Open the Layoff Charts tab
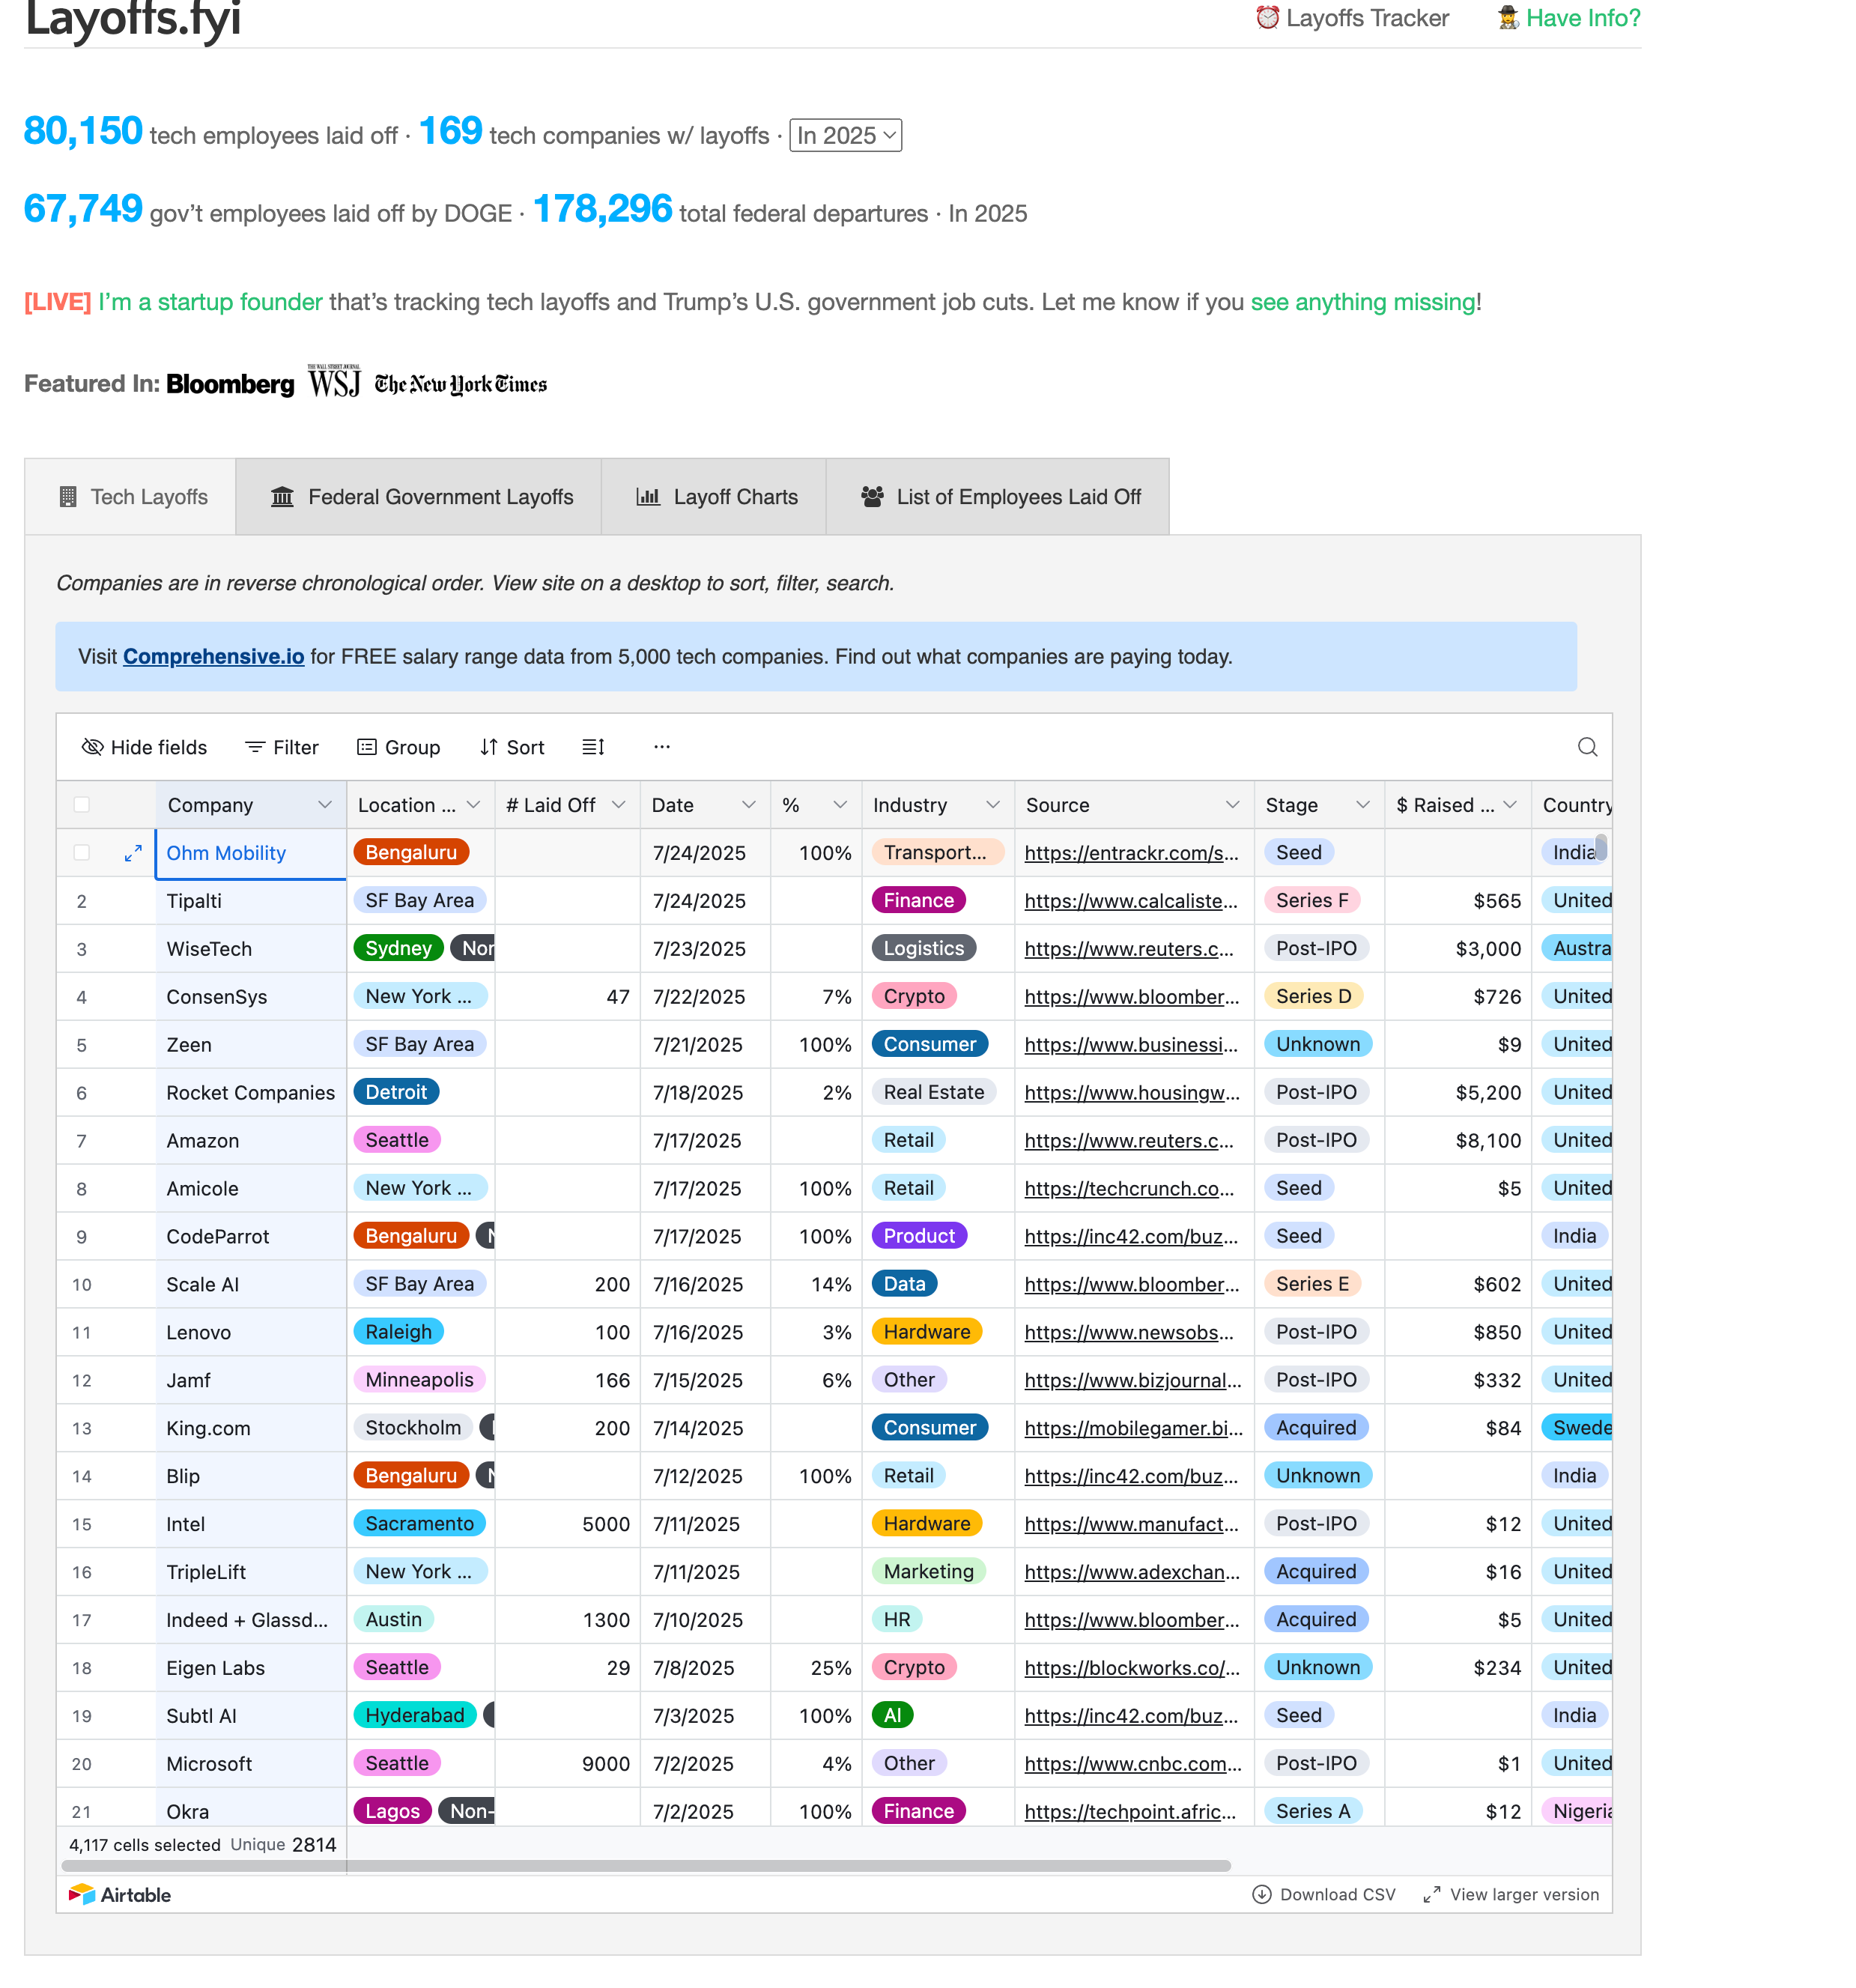 pos(716,497)
